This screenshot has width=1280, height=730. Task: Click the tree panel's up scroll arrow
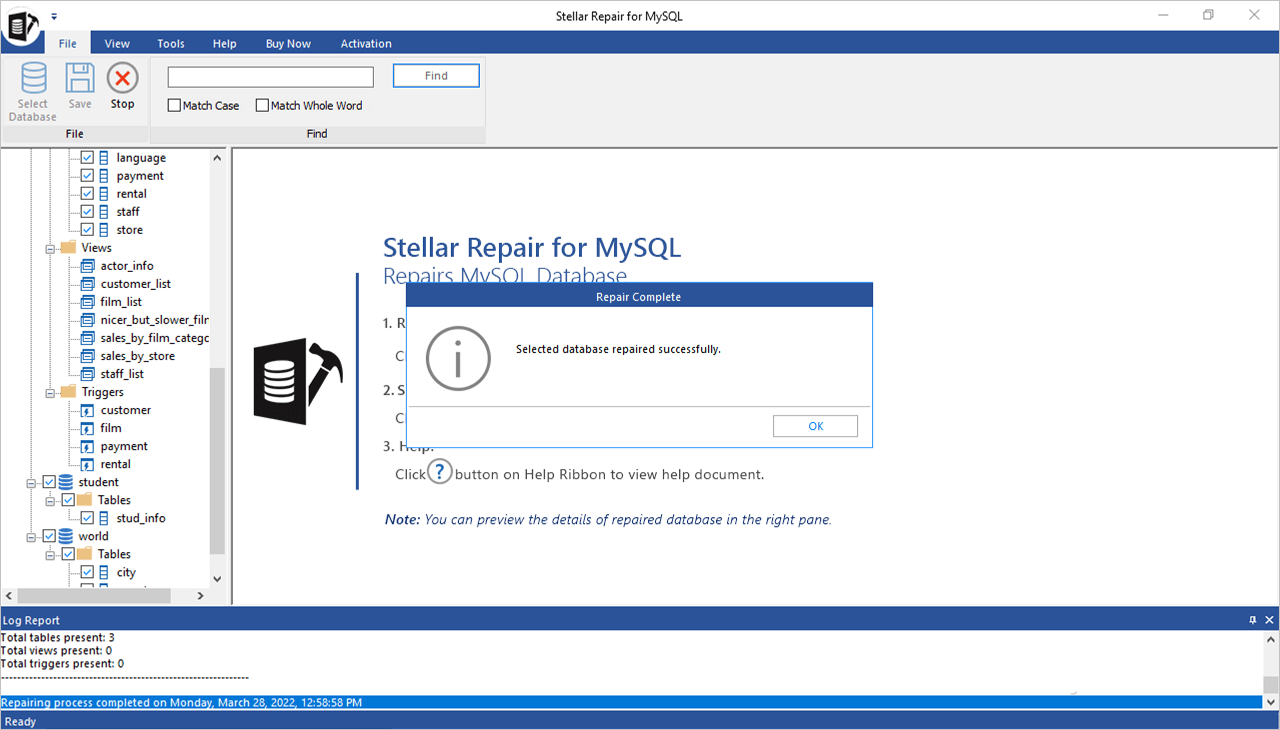218,157
